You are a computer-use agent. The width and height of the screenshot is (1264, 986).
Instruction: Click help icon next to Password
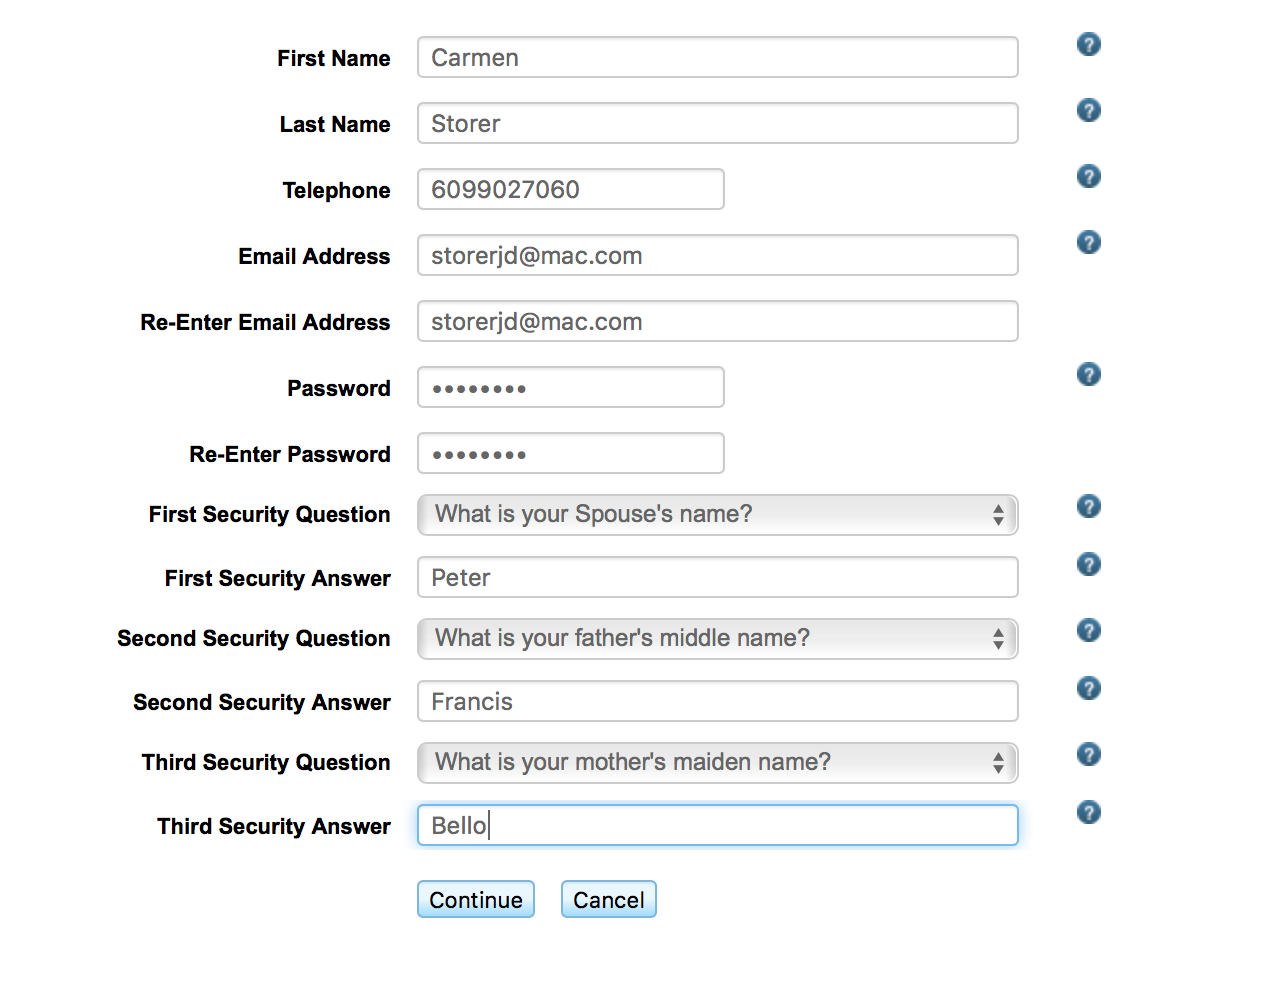1088,374
